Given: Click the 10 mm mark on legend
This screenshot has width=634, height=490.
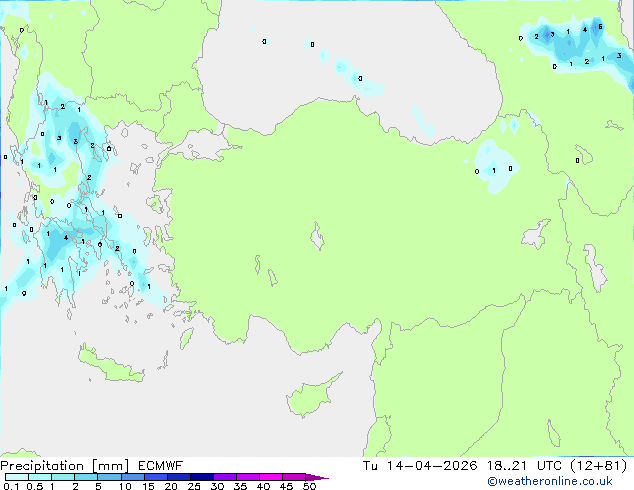Looking at the screenshot, I should tap(123, 487).
